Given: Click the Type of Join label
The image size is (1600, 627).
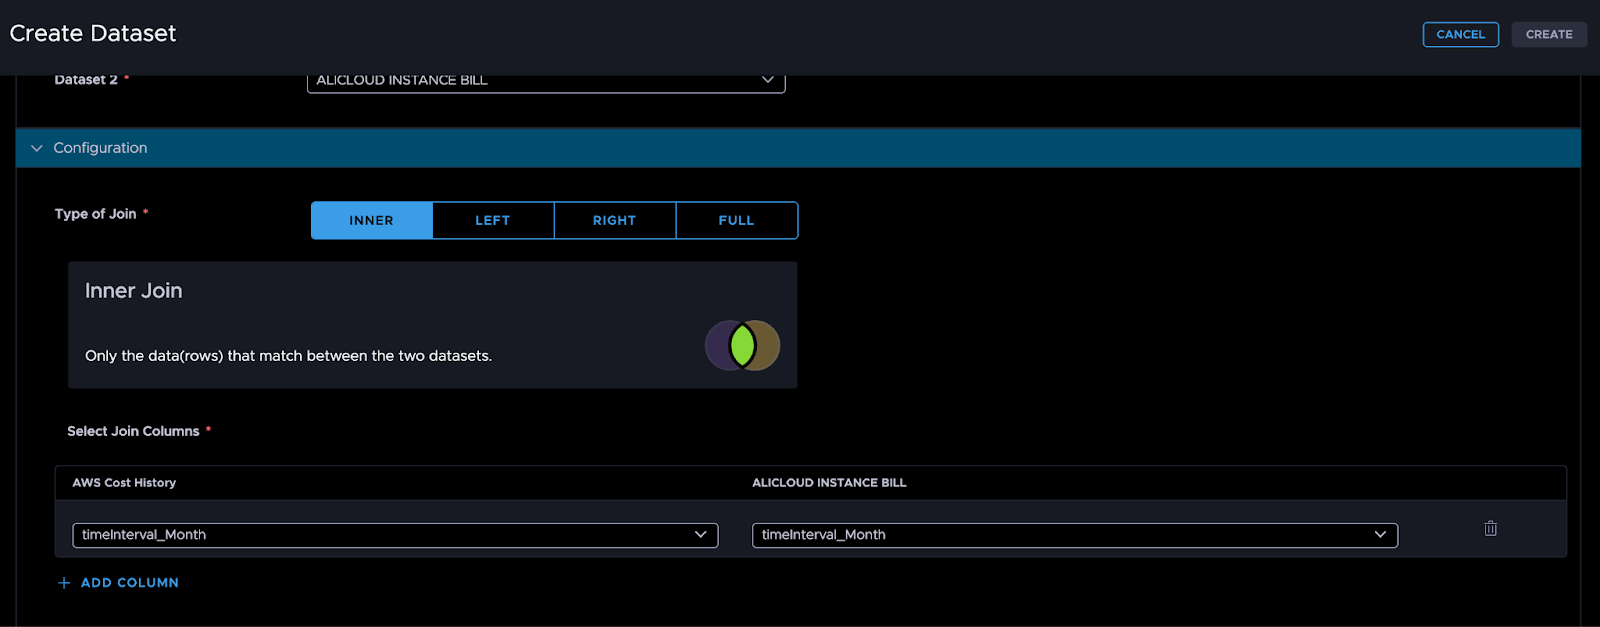Looking at the screenshot, I should 96,214.
